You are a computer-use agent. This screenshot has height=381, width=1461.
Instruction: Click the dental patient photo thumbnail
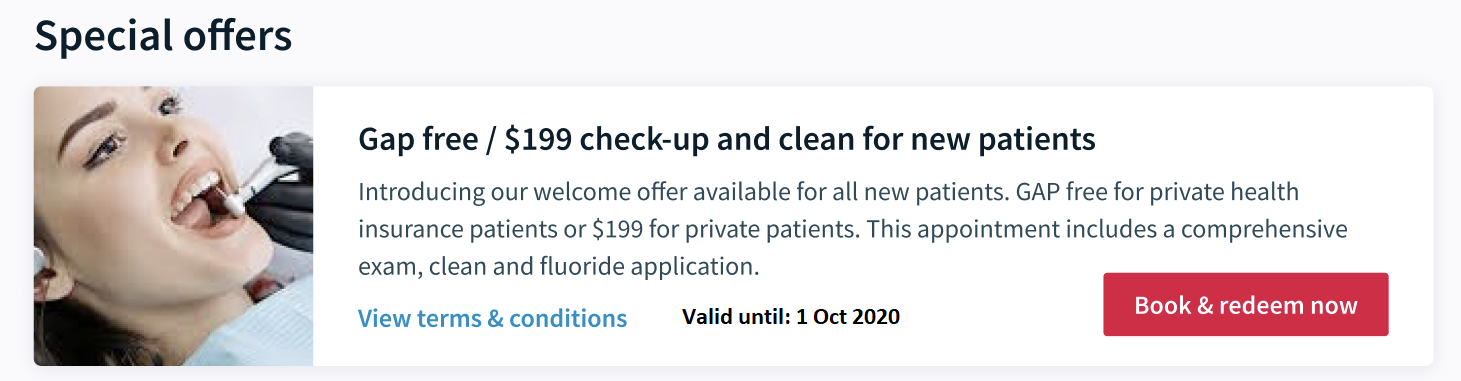(x=173, y=226)
